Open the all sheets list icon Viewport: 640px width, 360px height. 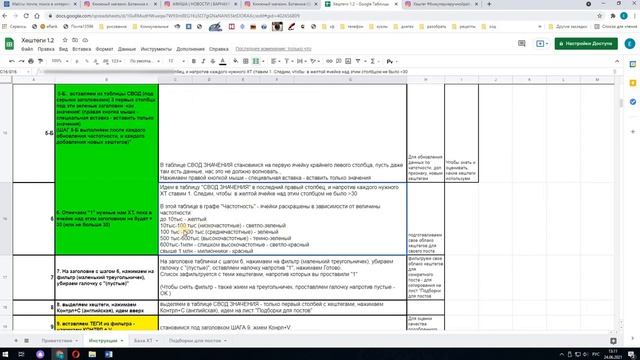coord(26,340)
